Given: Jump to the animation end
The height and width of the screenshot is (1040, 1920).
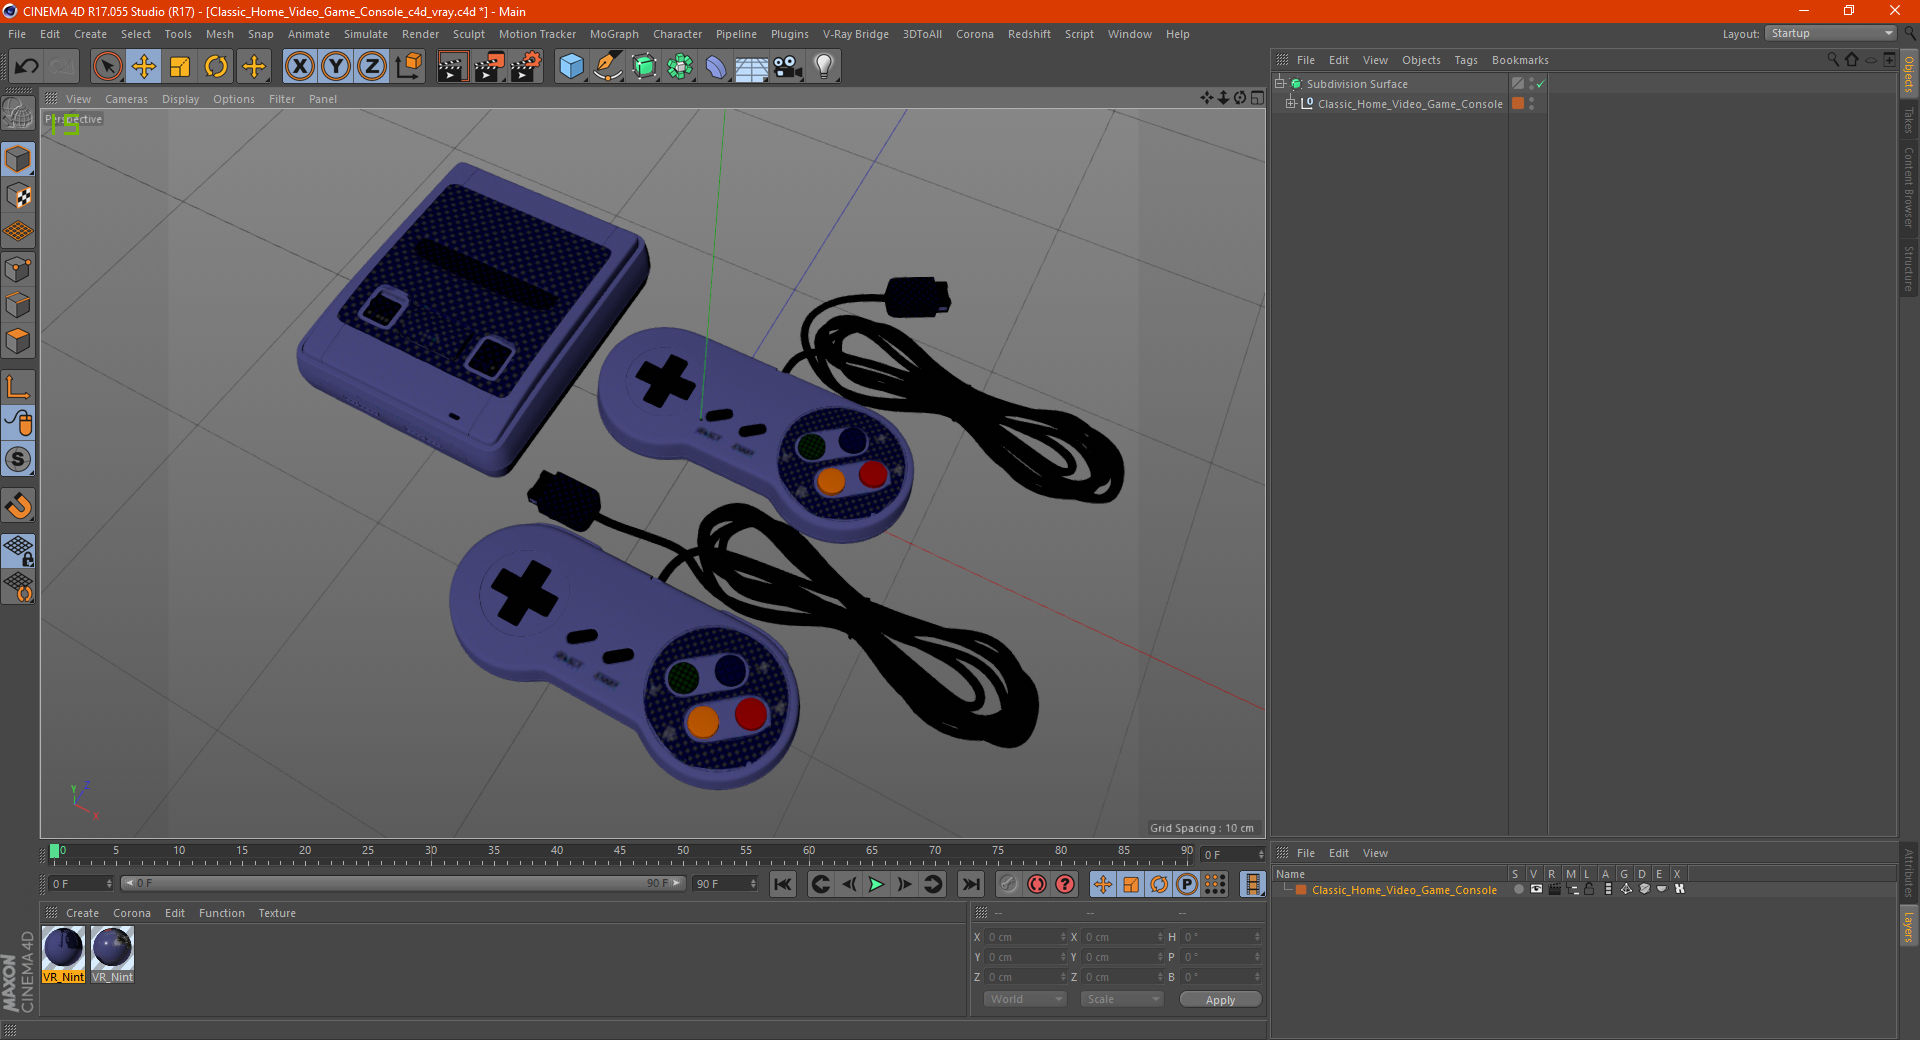Looking at the screenshot, I should click(x=970, y=884).
